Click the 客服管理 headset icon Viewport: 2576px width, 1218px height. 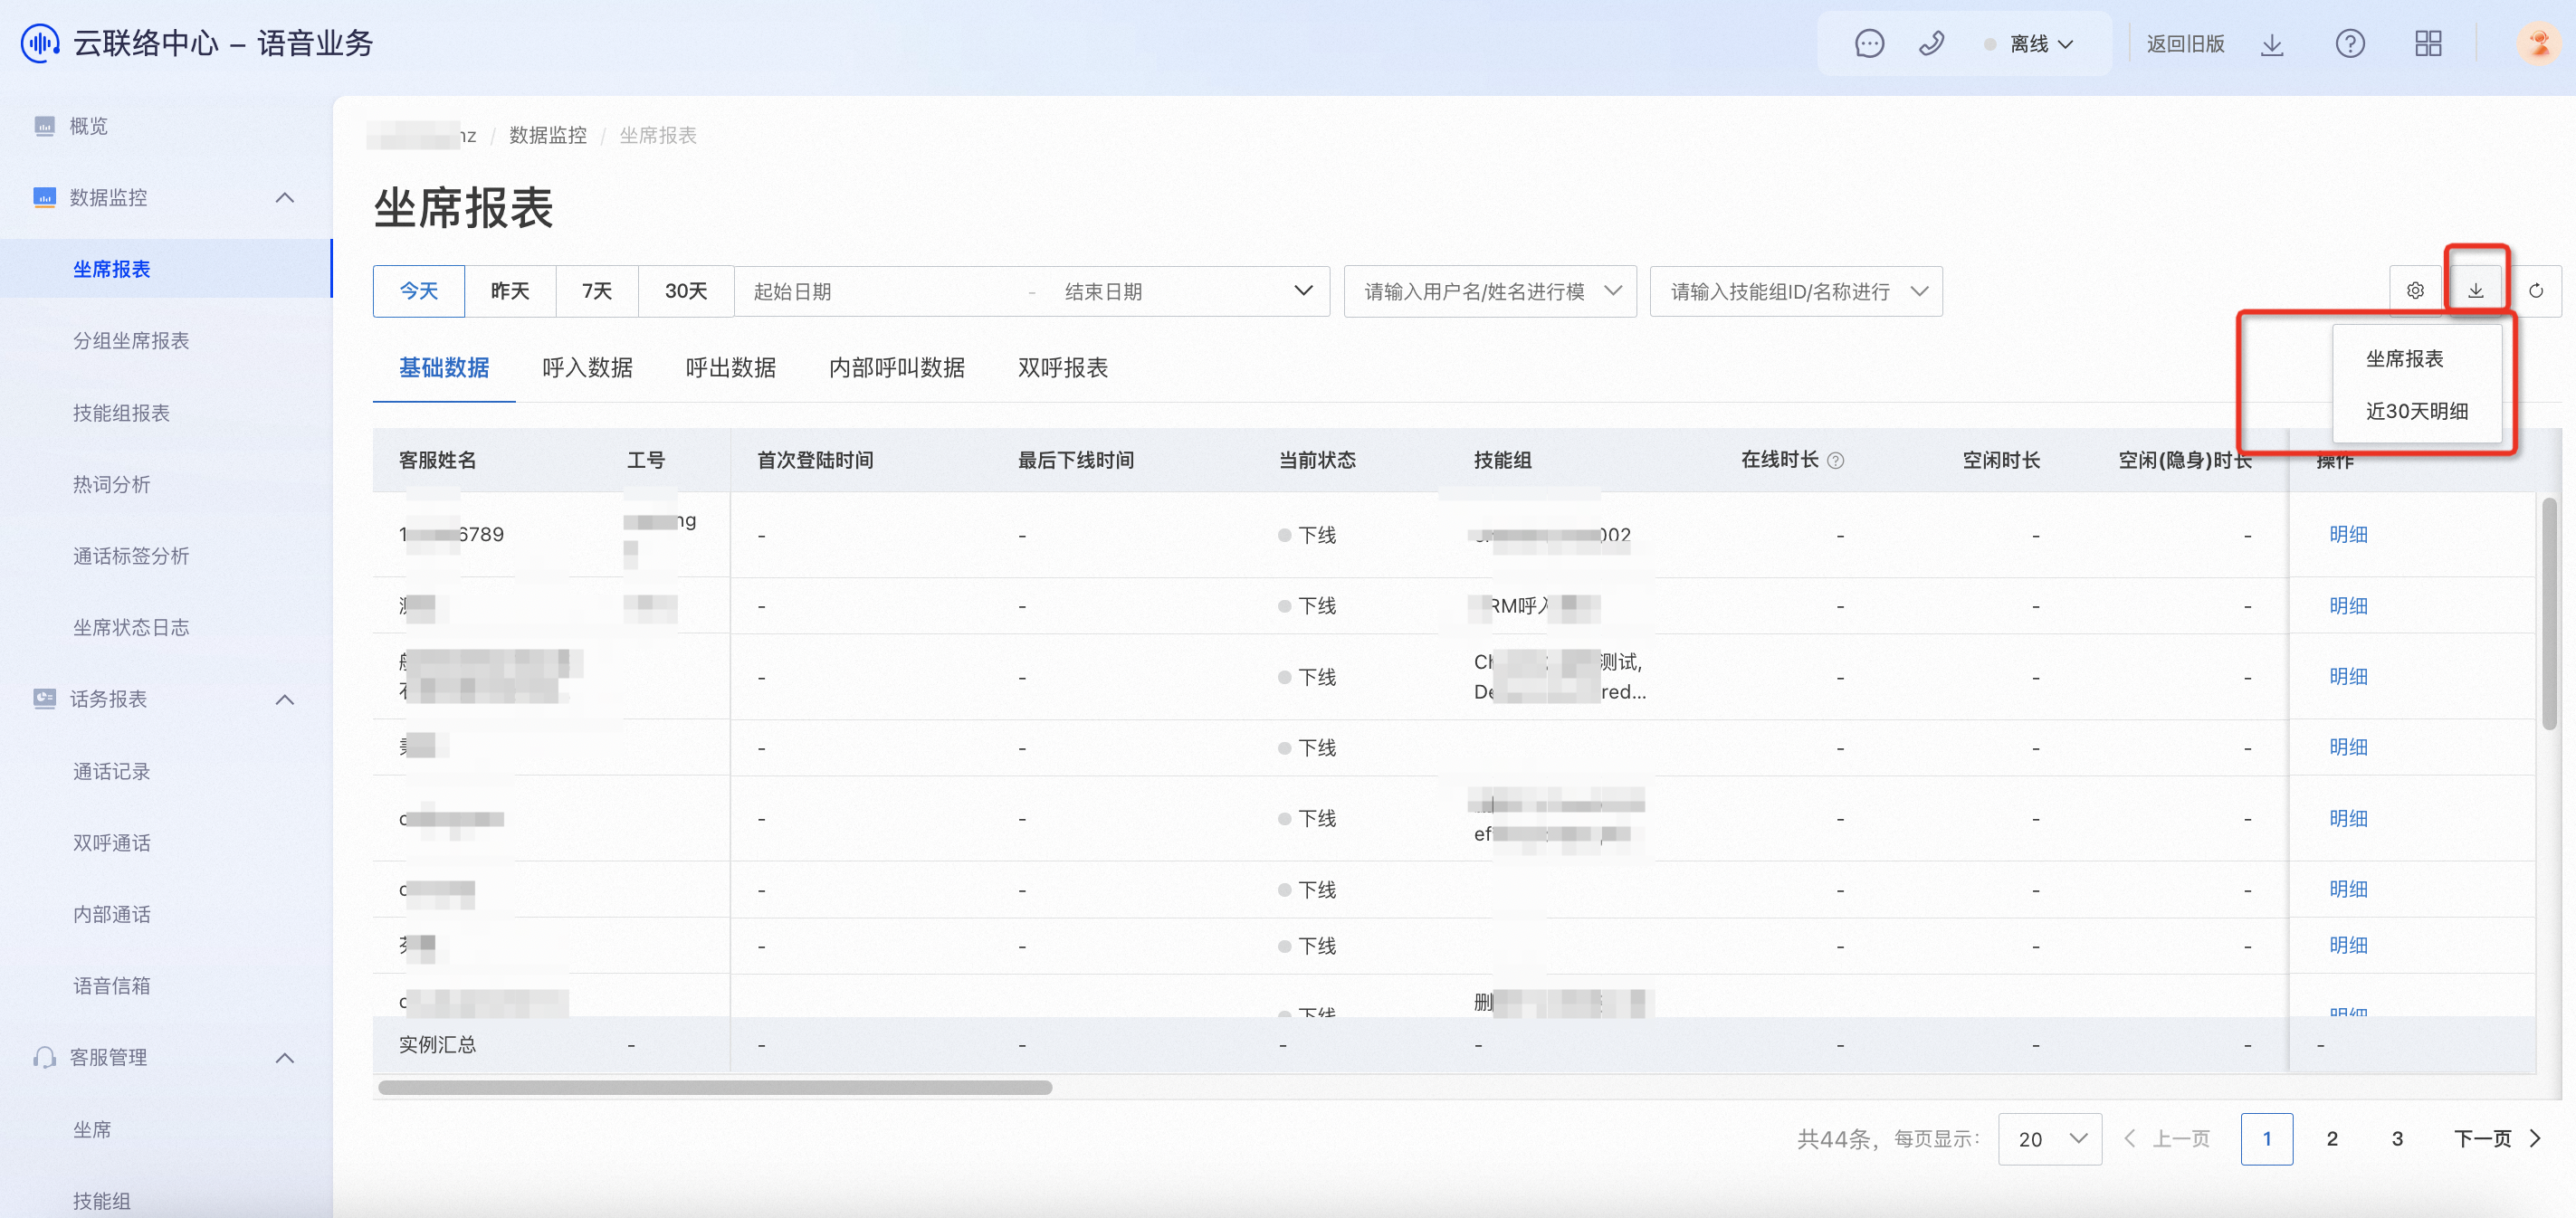pos(44,1057)
